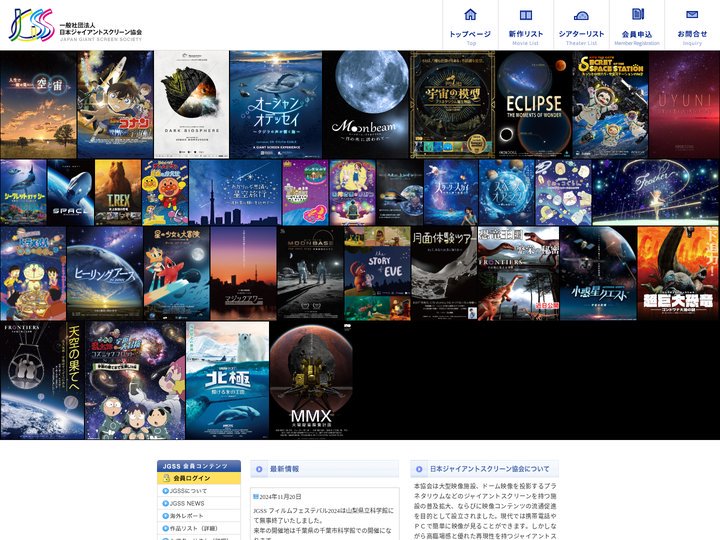The height and width of the screenshot is (540, 720).
Task: Open the オーシャンオデッセイ whale poster
Action: tap(276, 105)
